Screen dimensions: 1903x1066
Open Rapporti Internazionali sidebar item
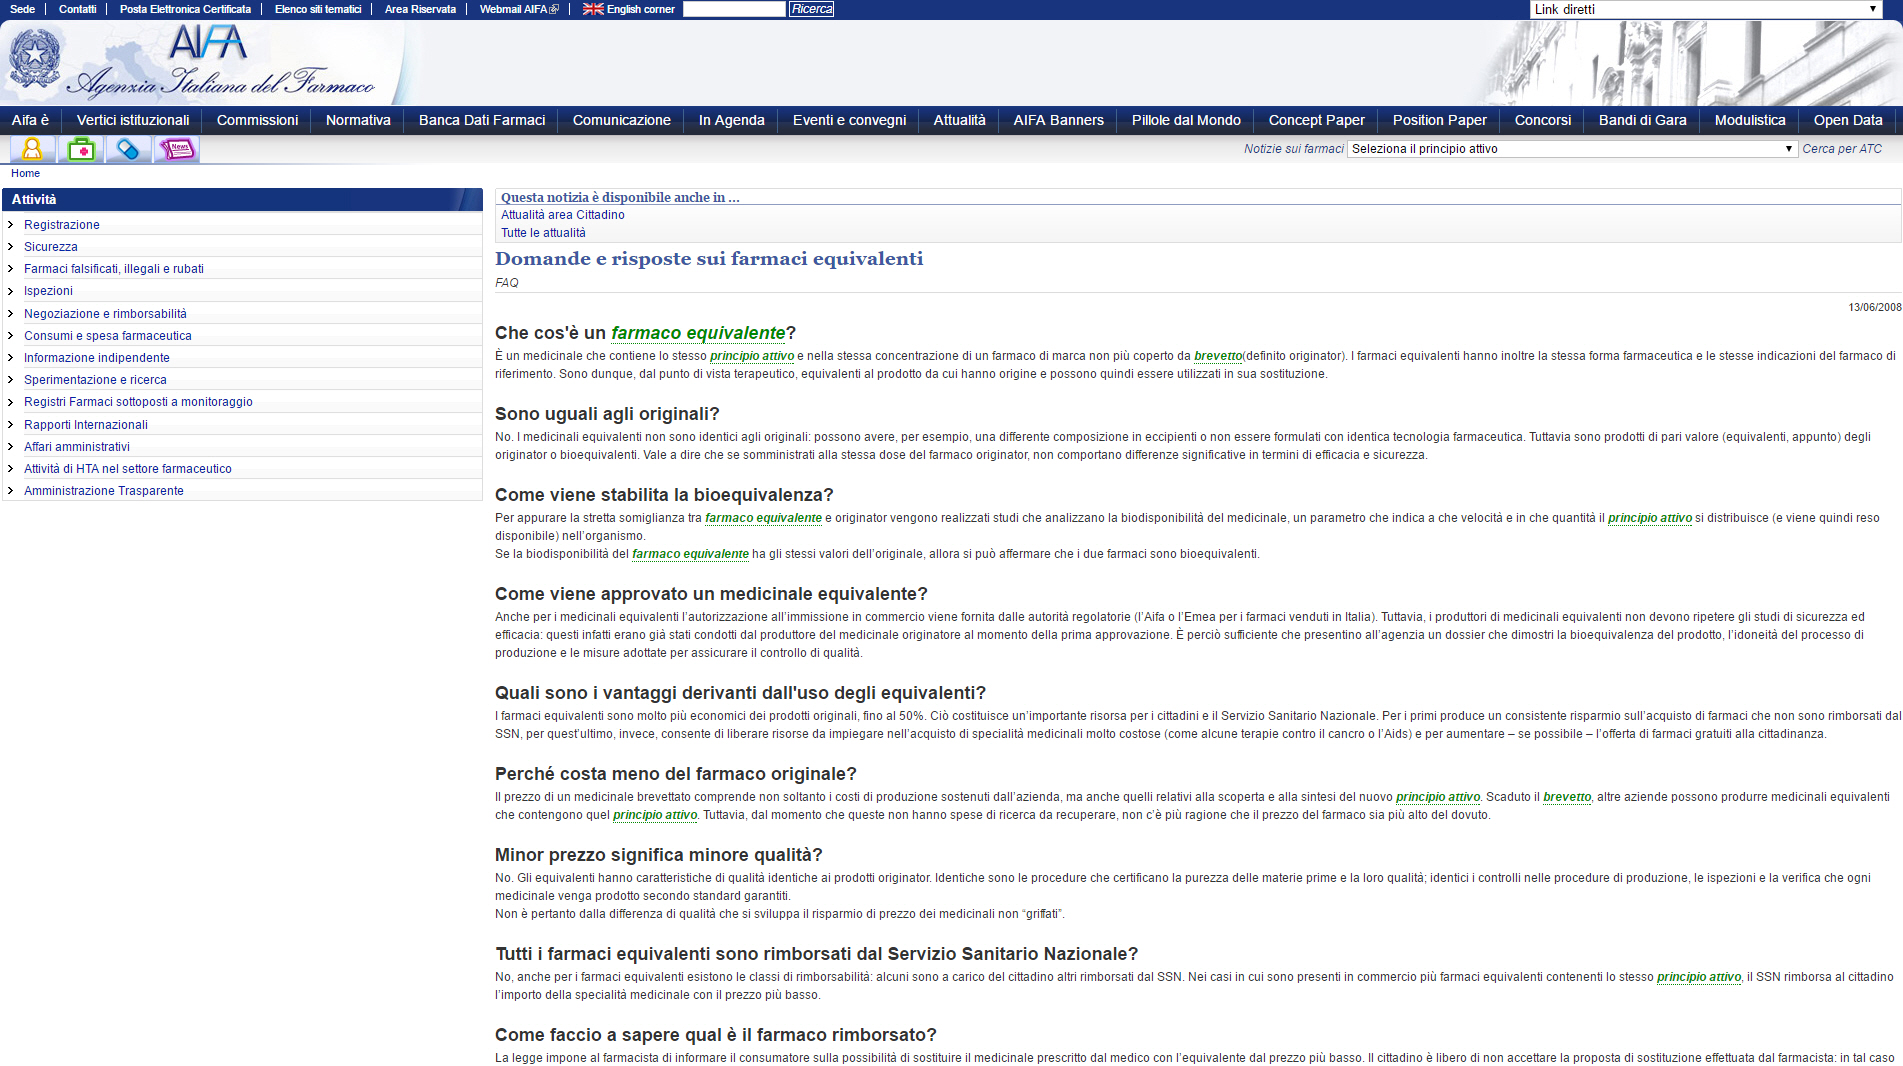86,425
